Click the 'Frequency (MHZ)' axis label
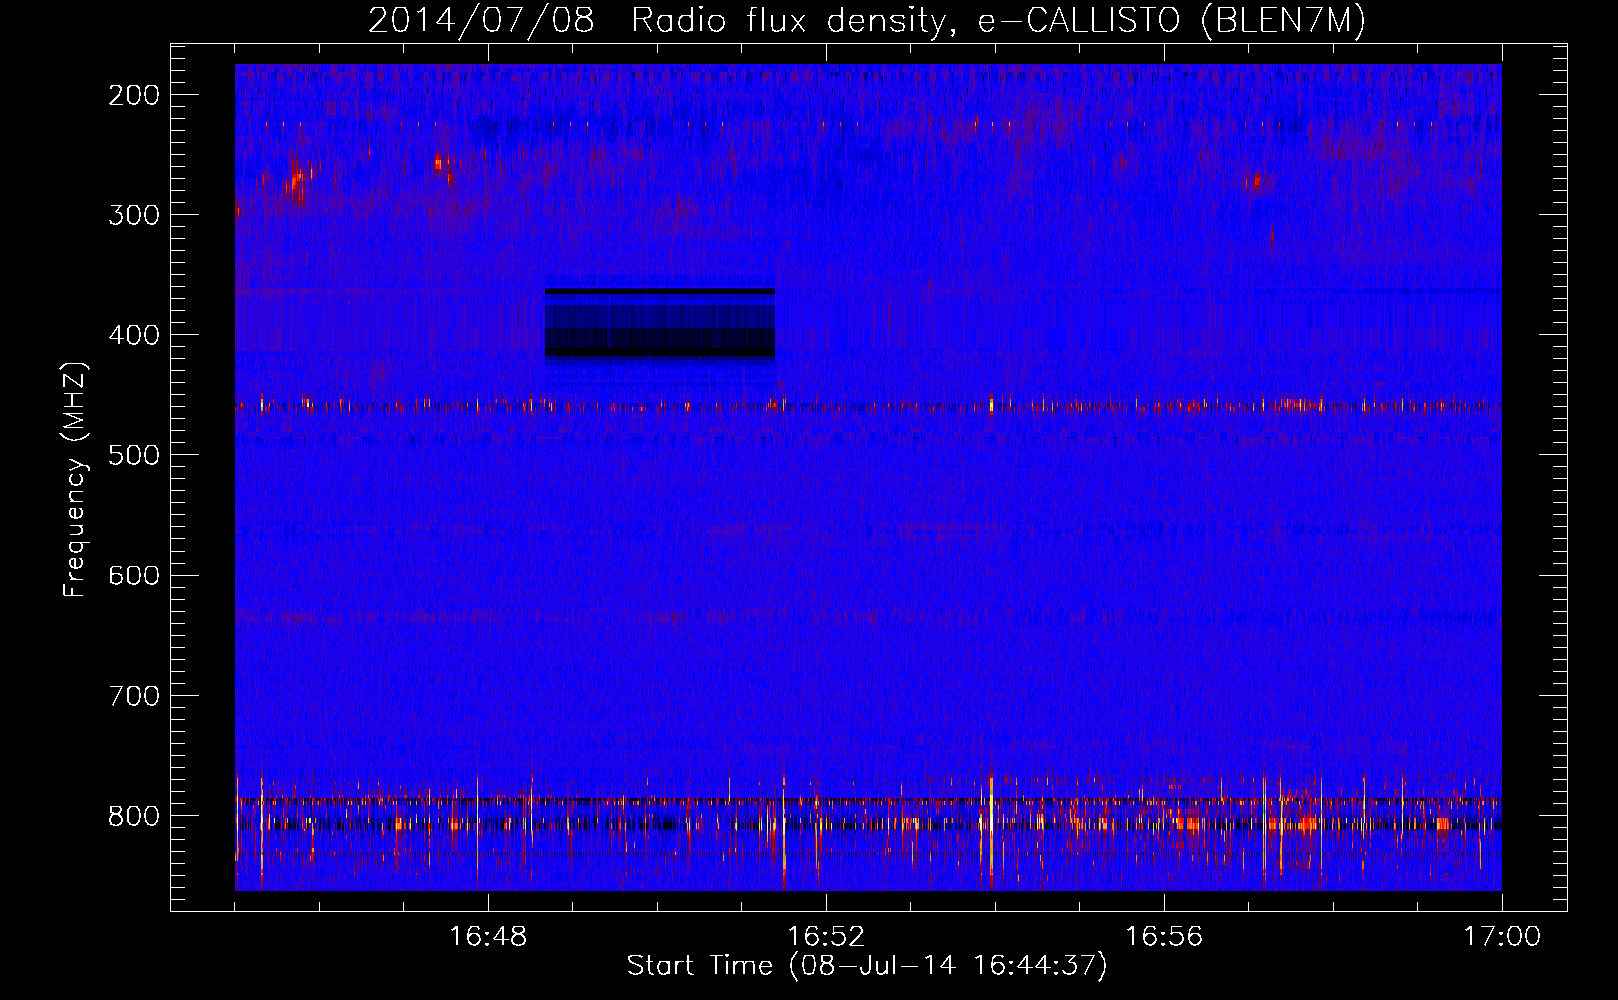The width and height of the screenshot is (1618, 1000). click(75, 480)
